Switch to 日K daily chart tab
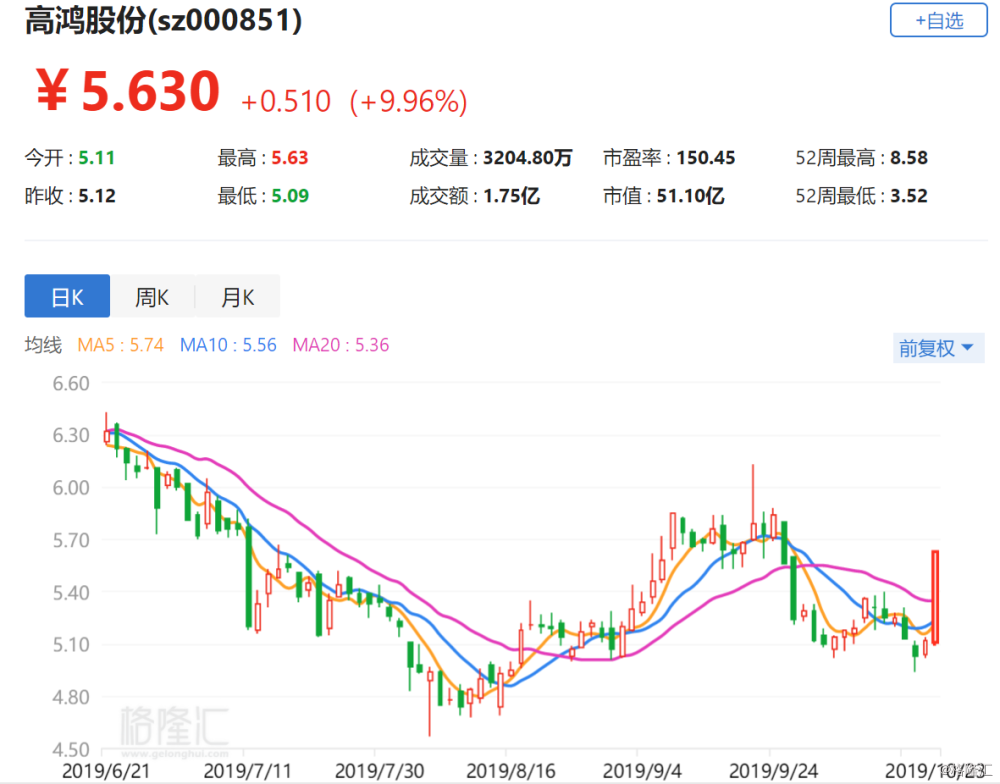 click(x=67, y=296)
